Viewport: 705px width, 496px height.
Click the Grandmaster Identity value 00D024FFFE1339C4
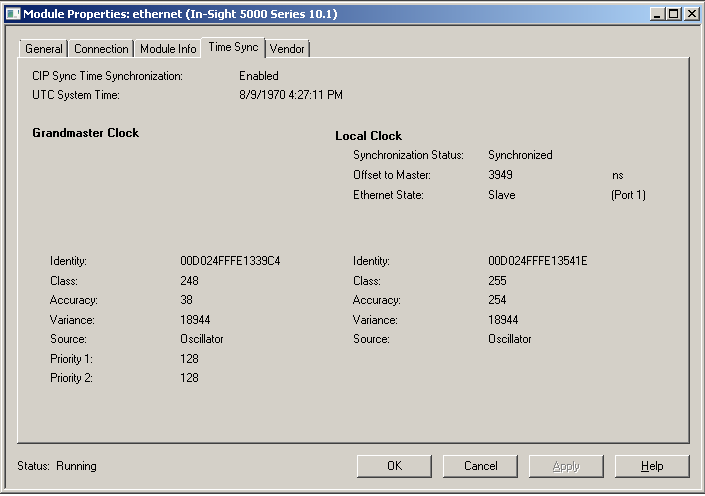(x=230, y=261)
